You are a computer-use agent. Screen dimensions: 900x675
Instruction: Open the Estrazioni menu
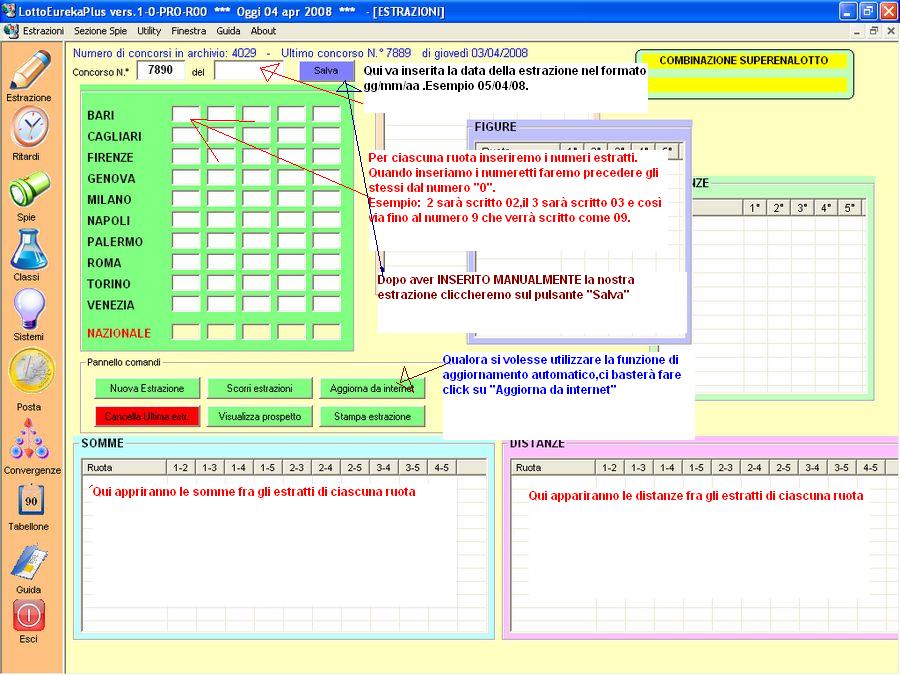click(x=44, y=31)
